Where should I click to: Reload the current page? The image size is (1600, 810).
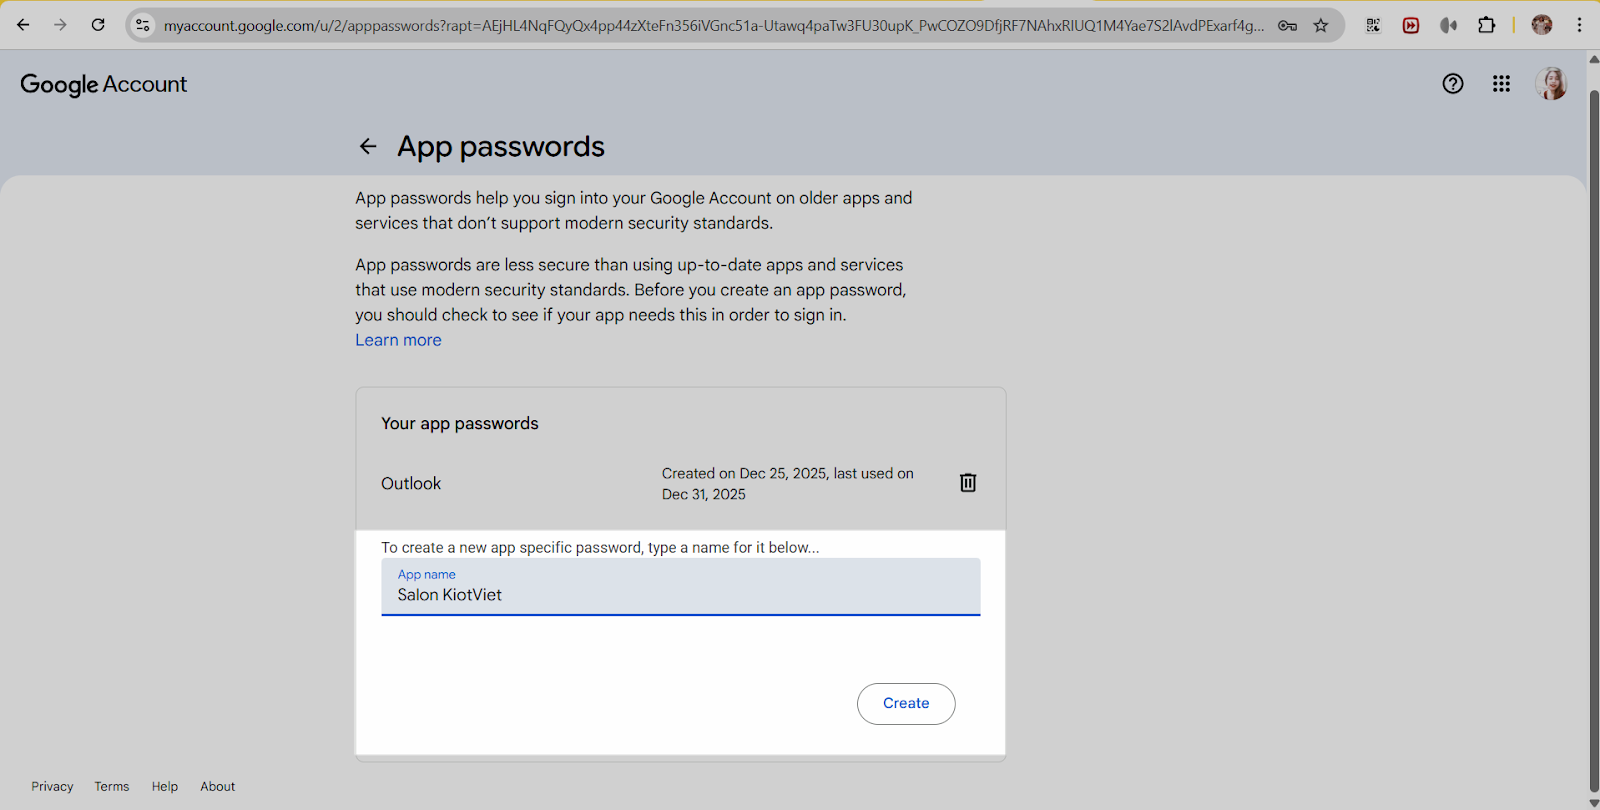click(x=98, y=25)
